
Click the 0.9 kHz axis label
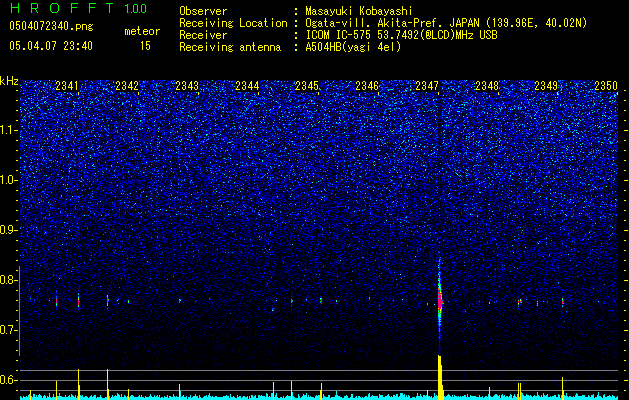pos(8,230)
